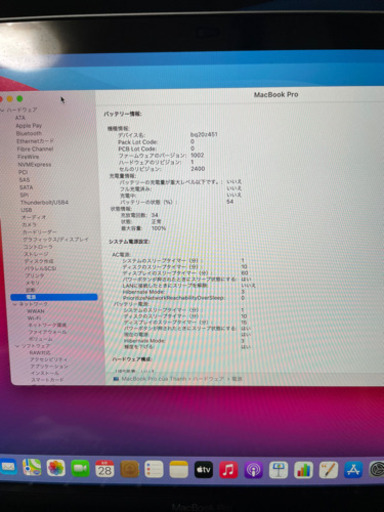Select Bluetooth in the sidebar
384x512 pixels.
point(29,133)
